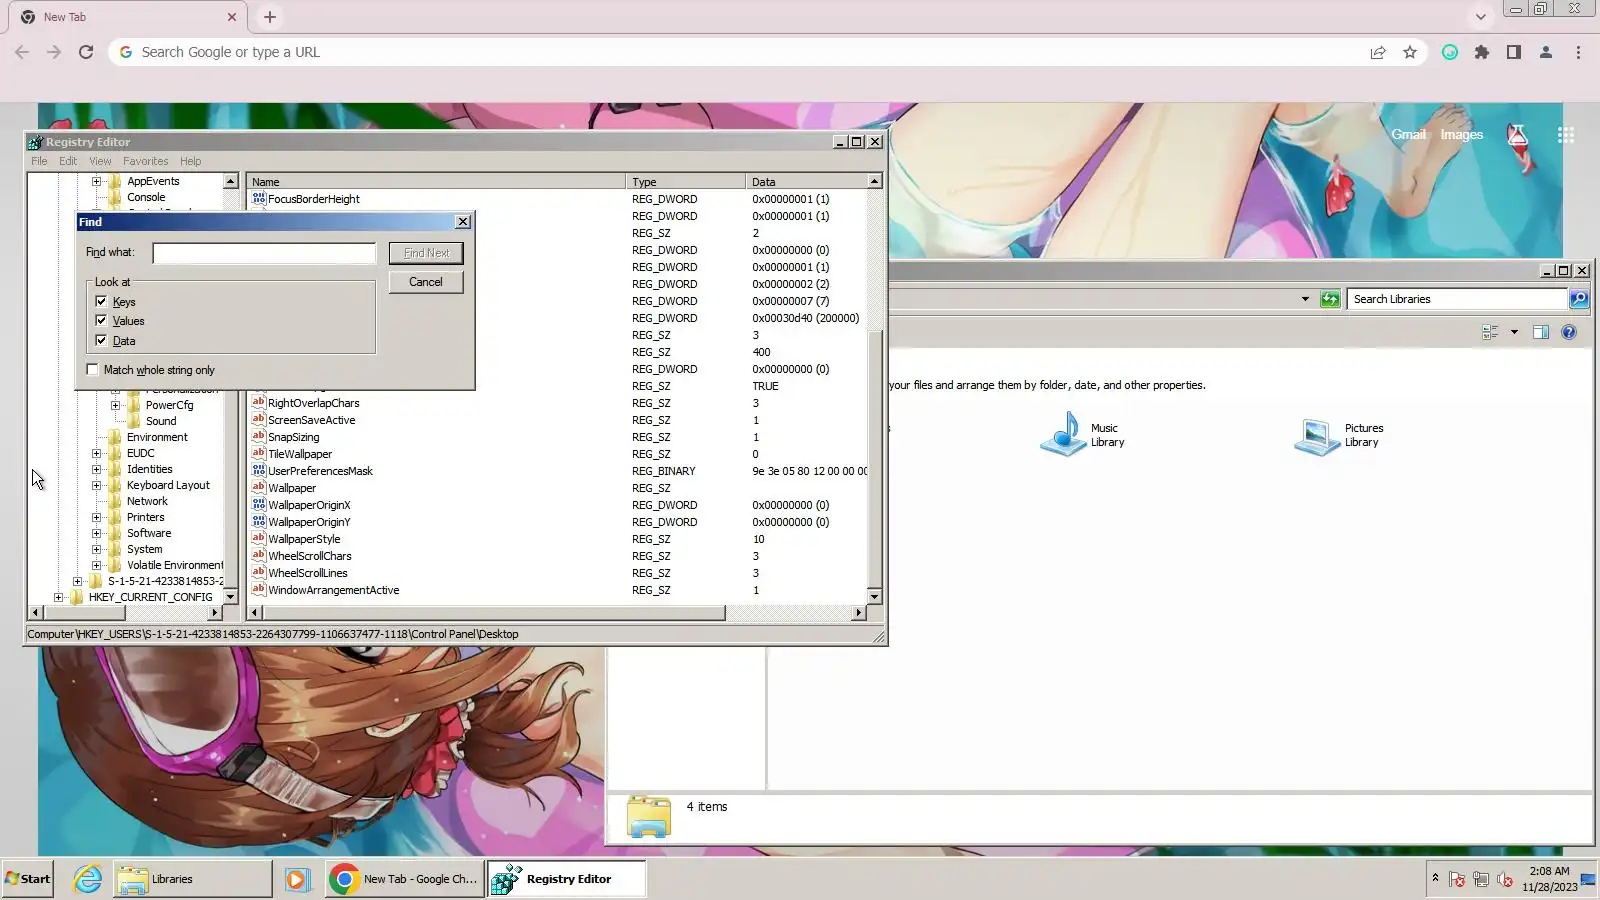The height and width of the screenshot is (900, 1600).
Task: Open the share page icon in address bar
Action: (1378, 52)
